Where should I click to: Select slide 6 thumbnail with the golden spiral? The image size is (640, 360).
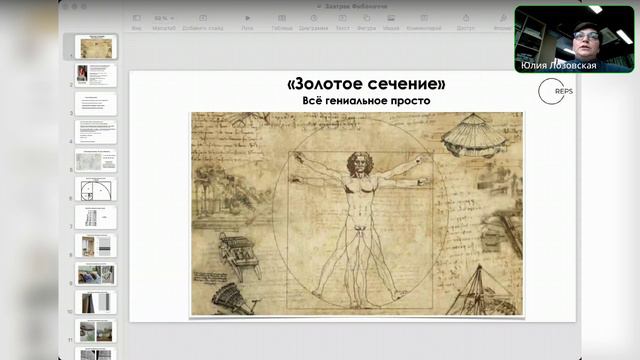tap(96, 189)
